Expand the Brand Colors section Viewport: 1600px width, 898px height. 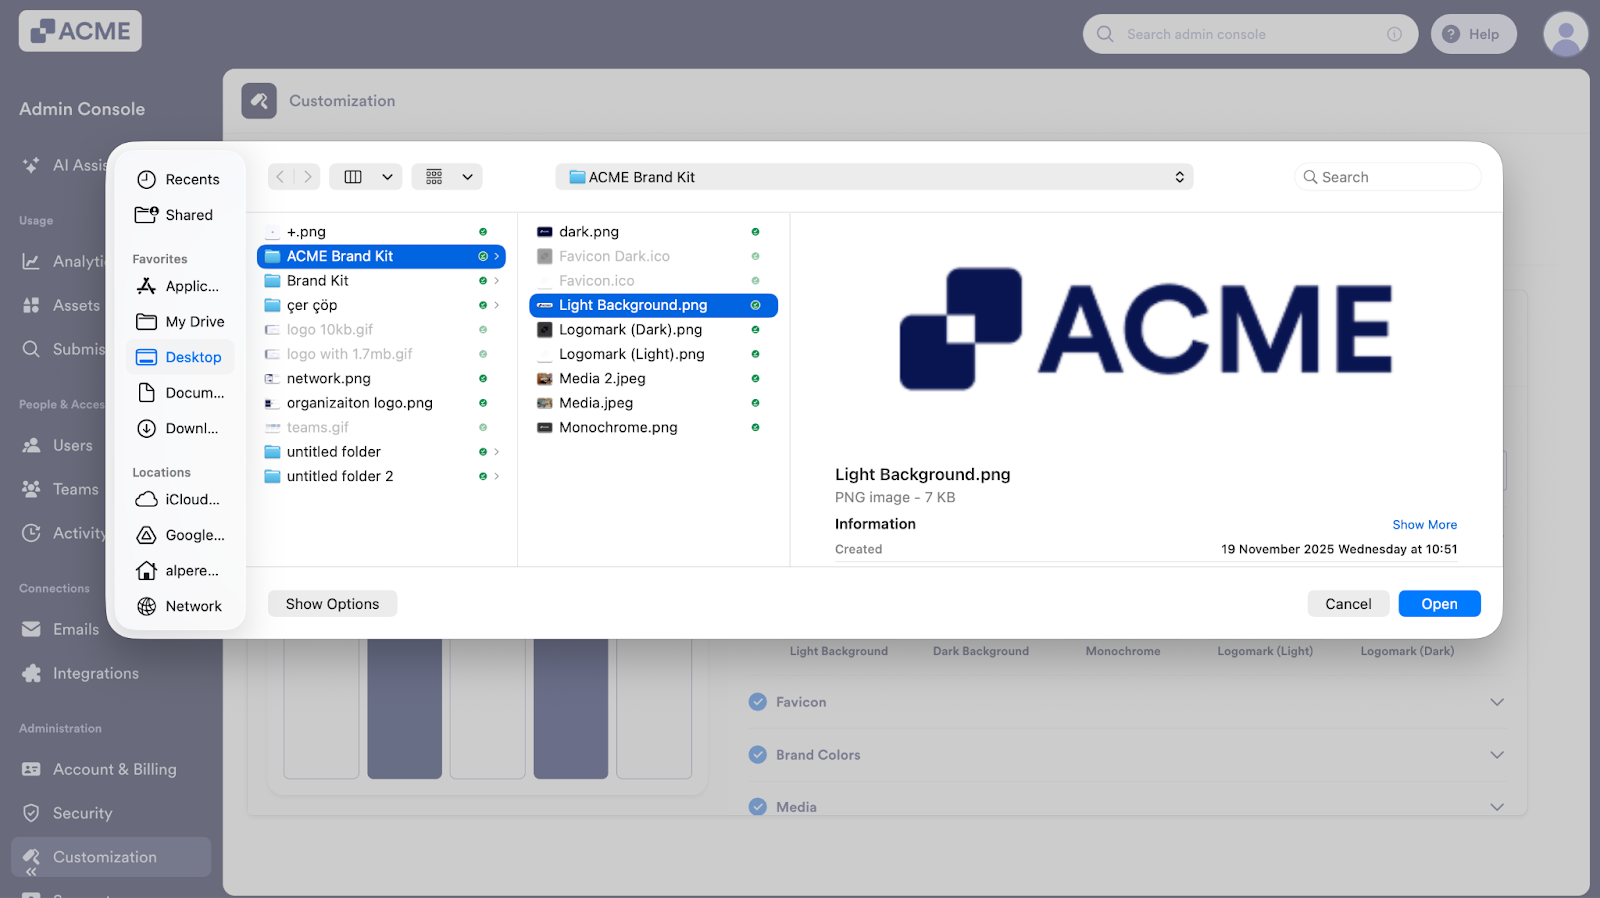click(x=1126, y=755)
